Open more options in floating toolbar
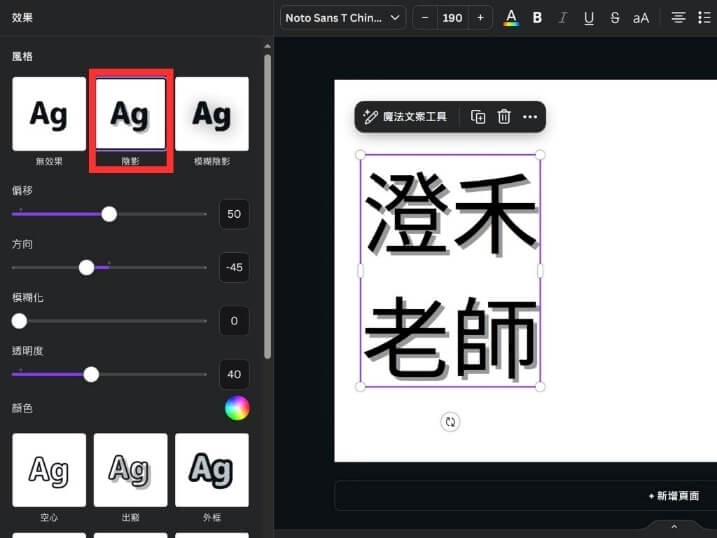 click(530, 117)
